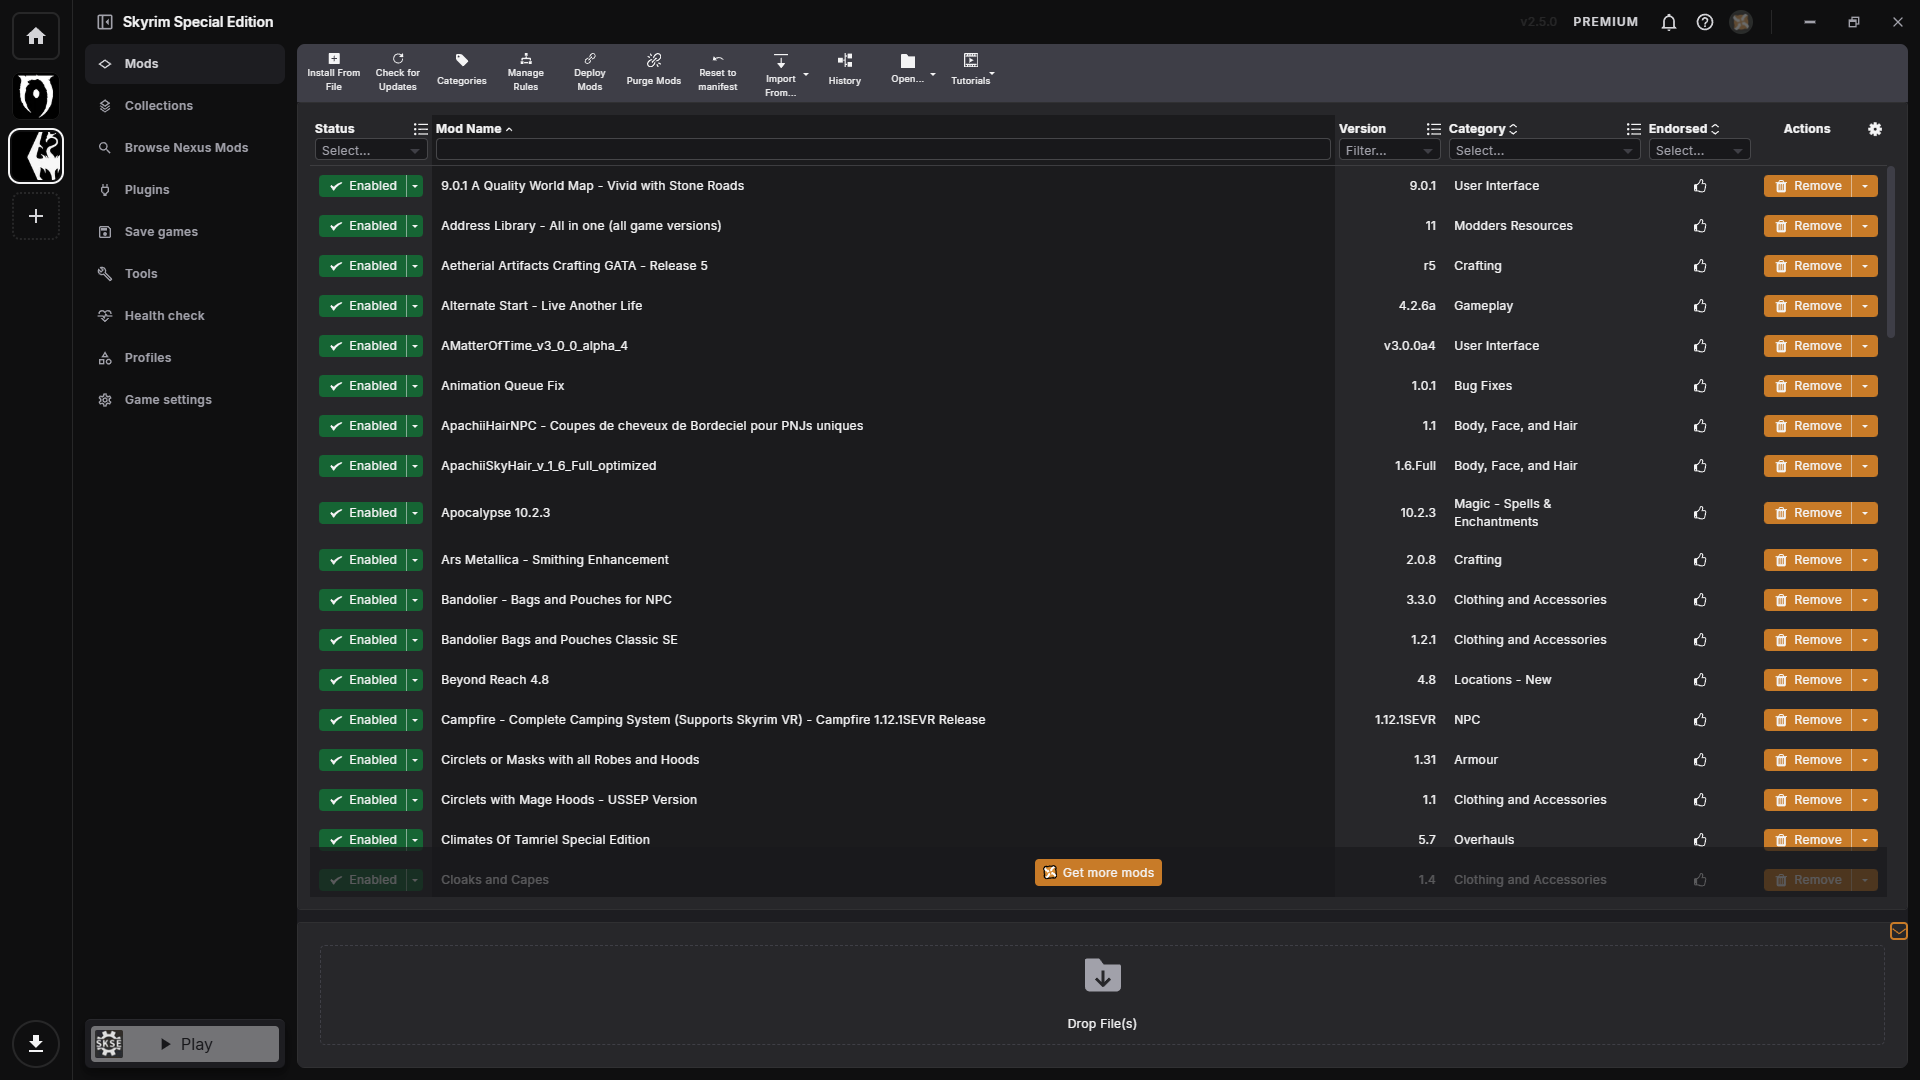Remove Circlets or Masks with all Robes

coord(1808,760)
